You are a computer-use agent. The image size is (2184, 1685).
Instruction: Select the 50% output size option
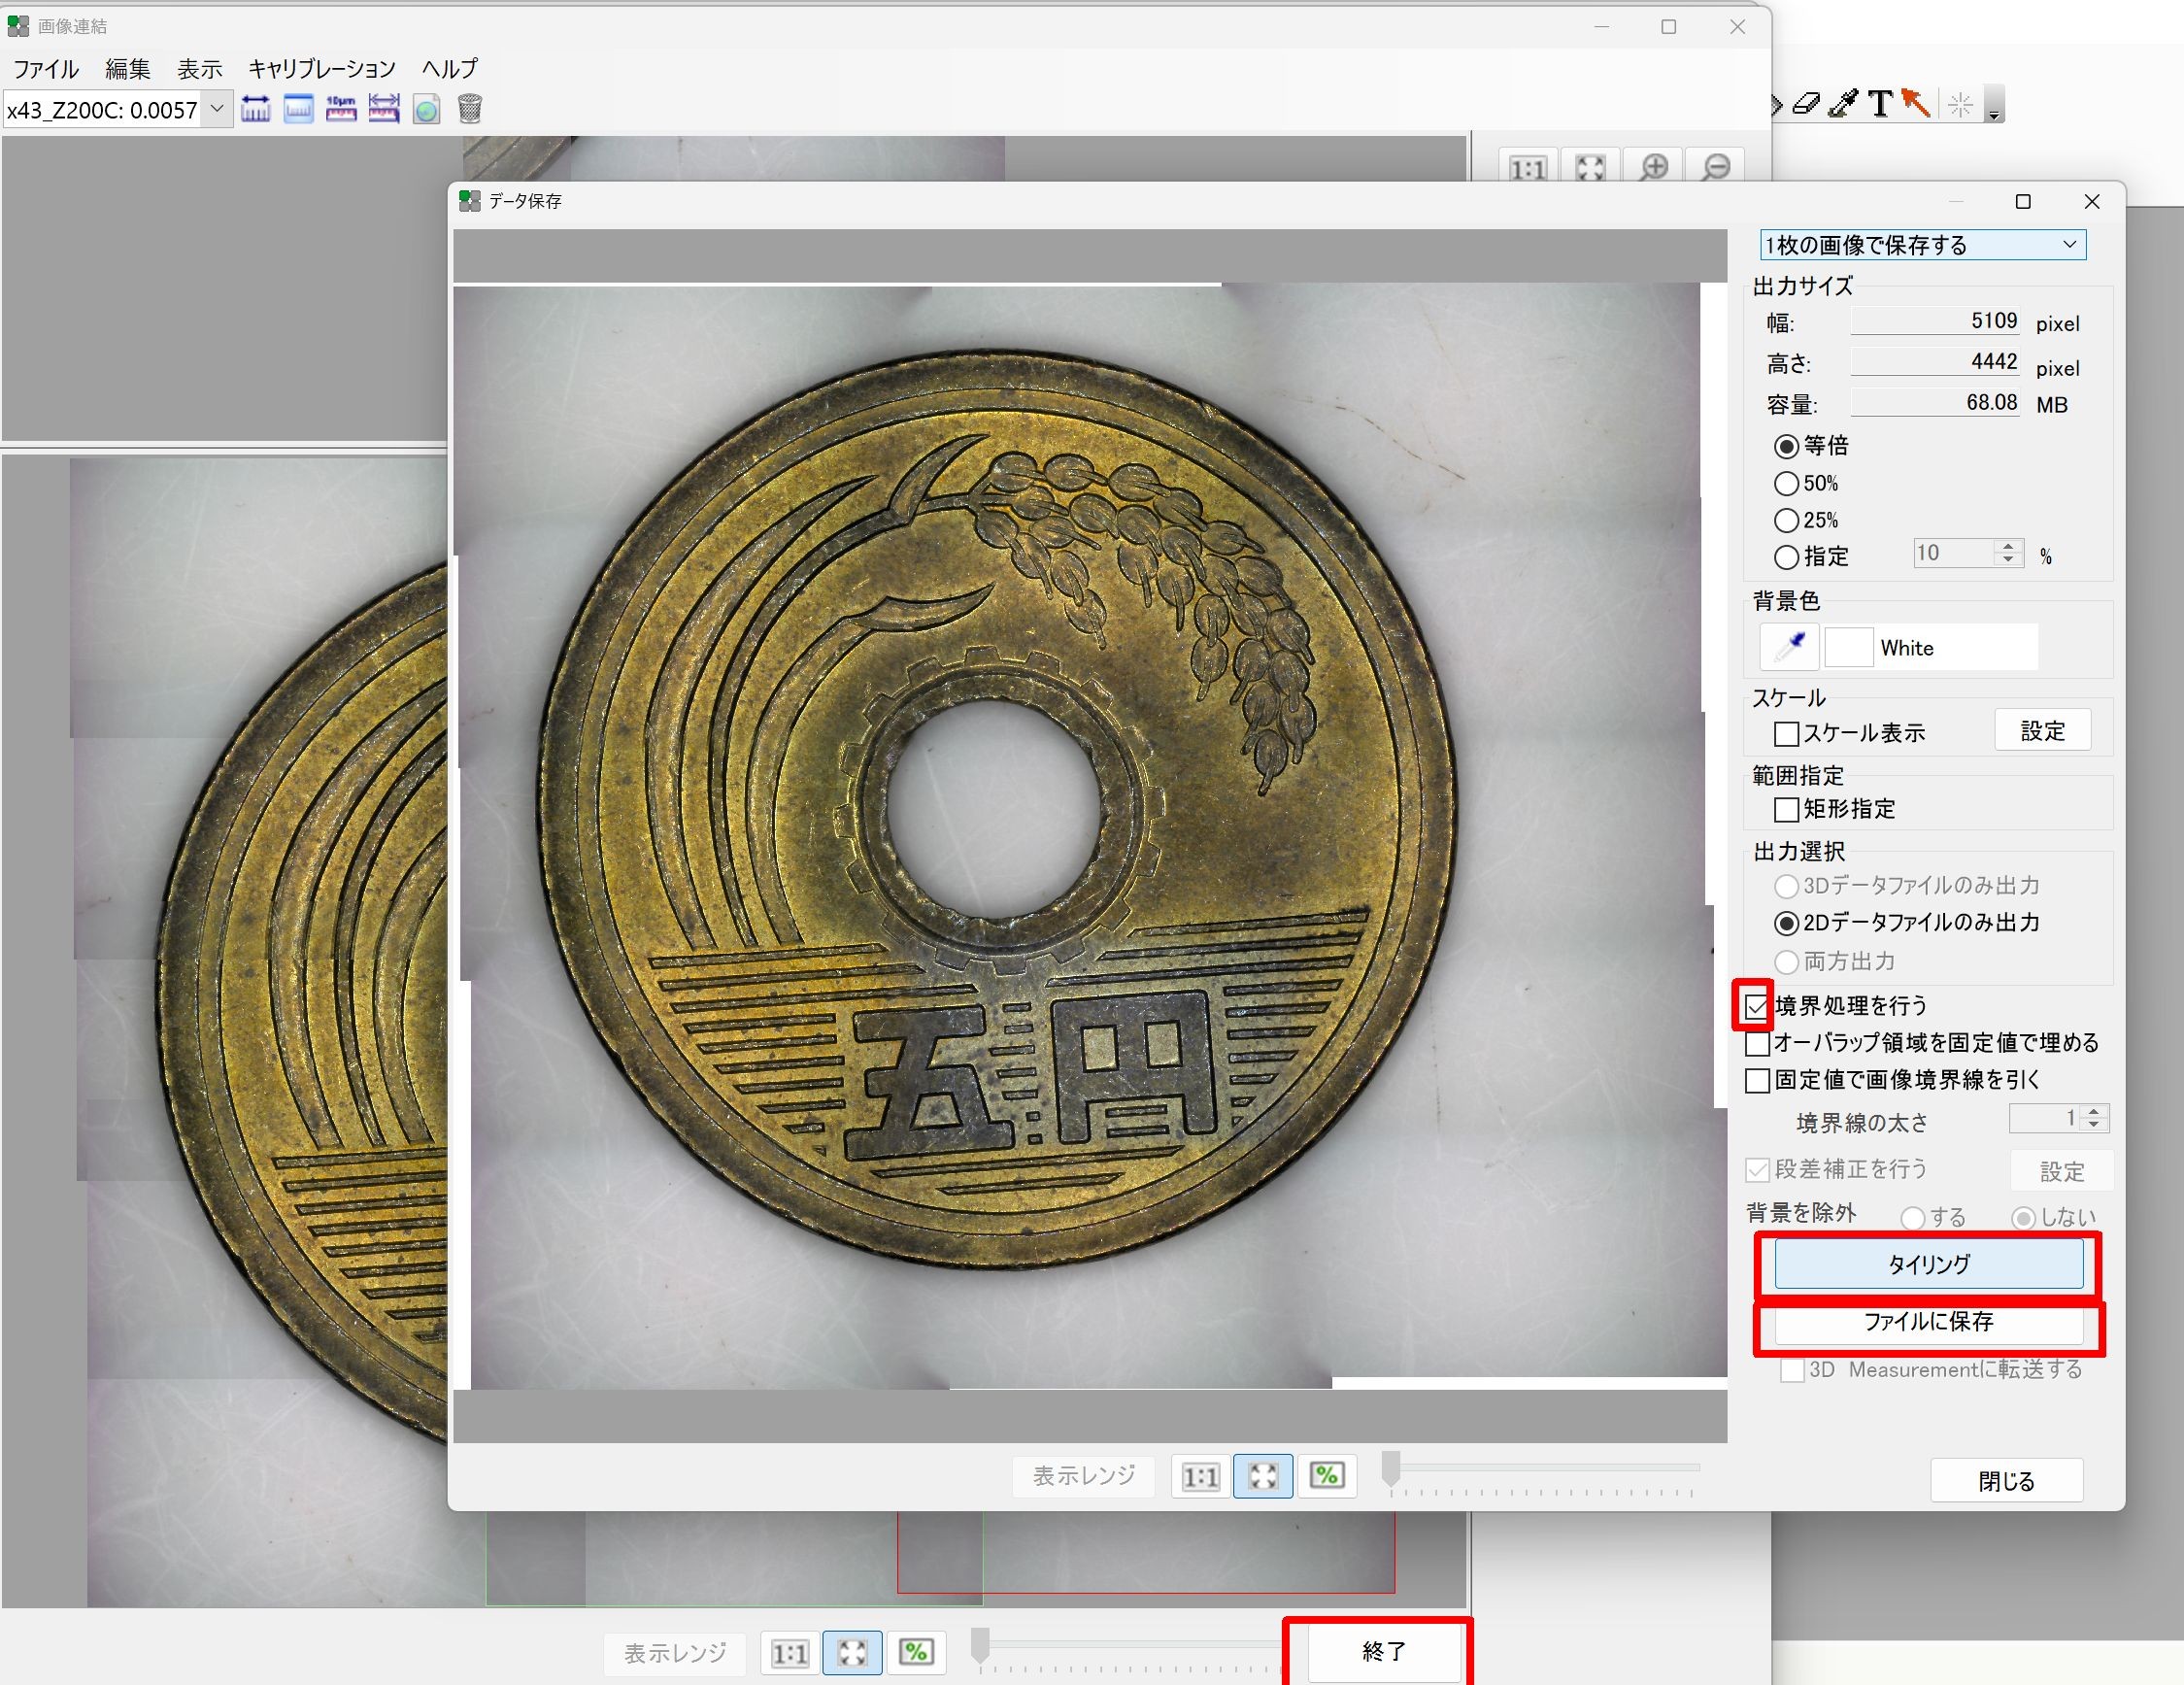(1787, 483)
